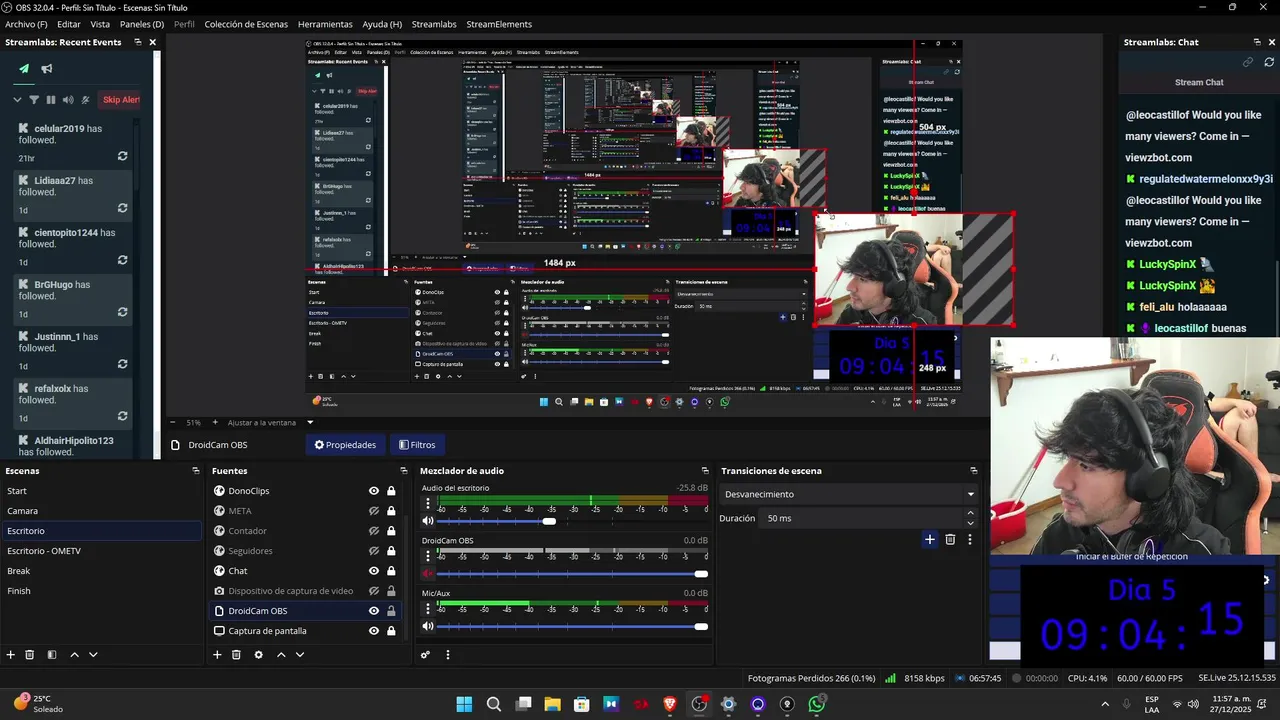
Task: Open WhatsApp from the taskbar
Action: (817, 704)
